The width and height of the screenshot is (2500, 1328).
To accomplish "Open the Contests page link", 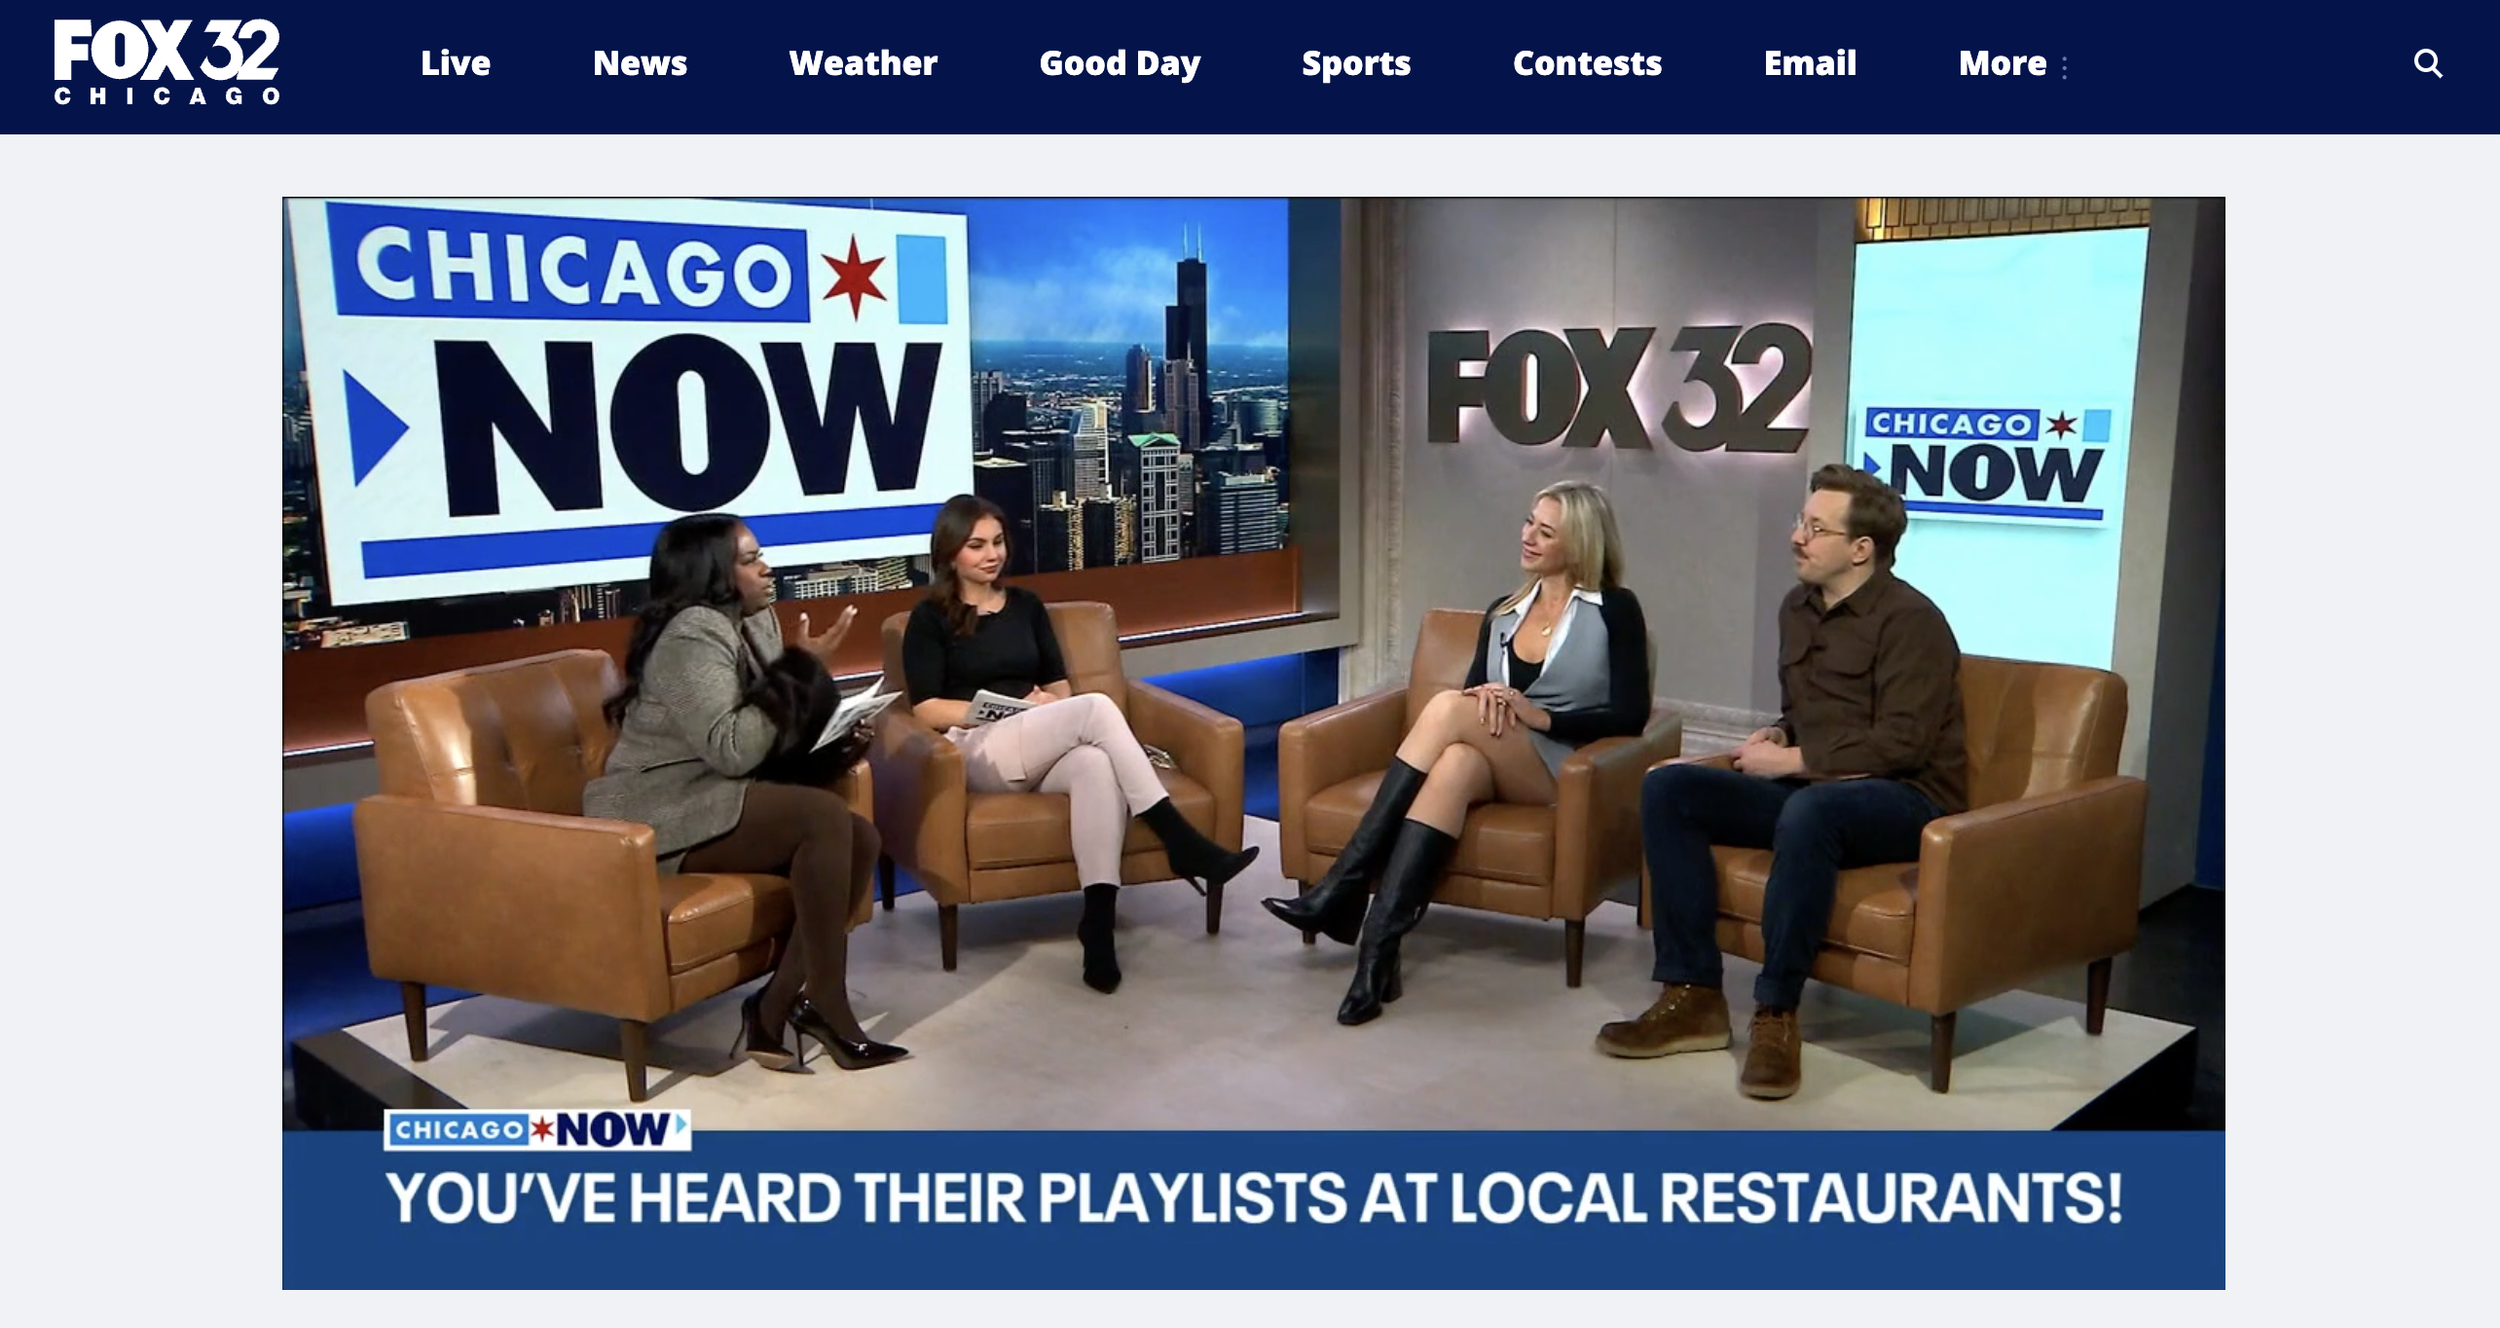I will (1587, 64).
